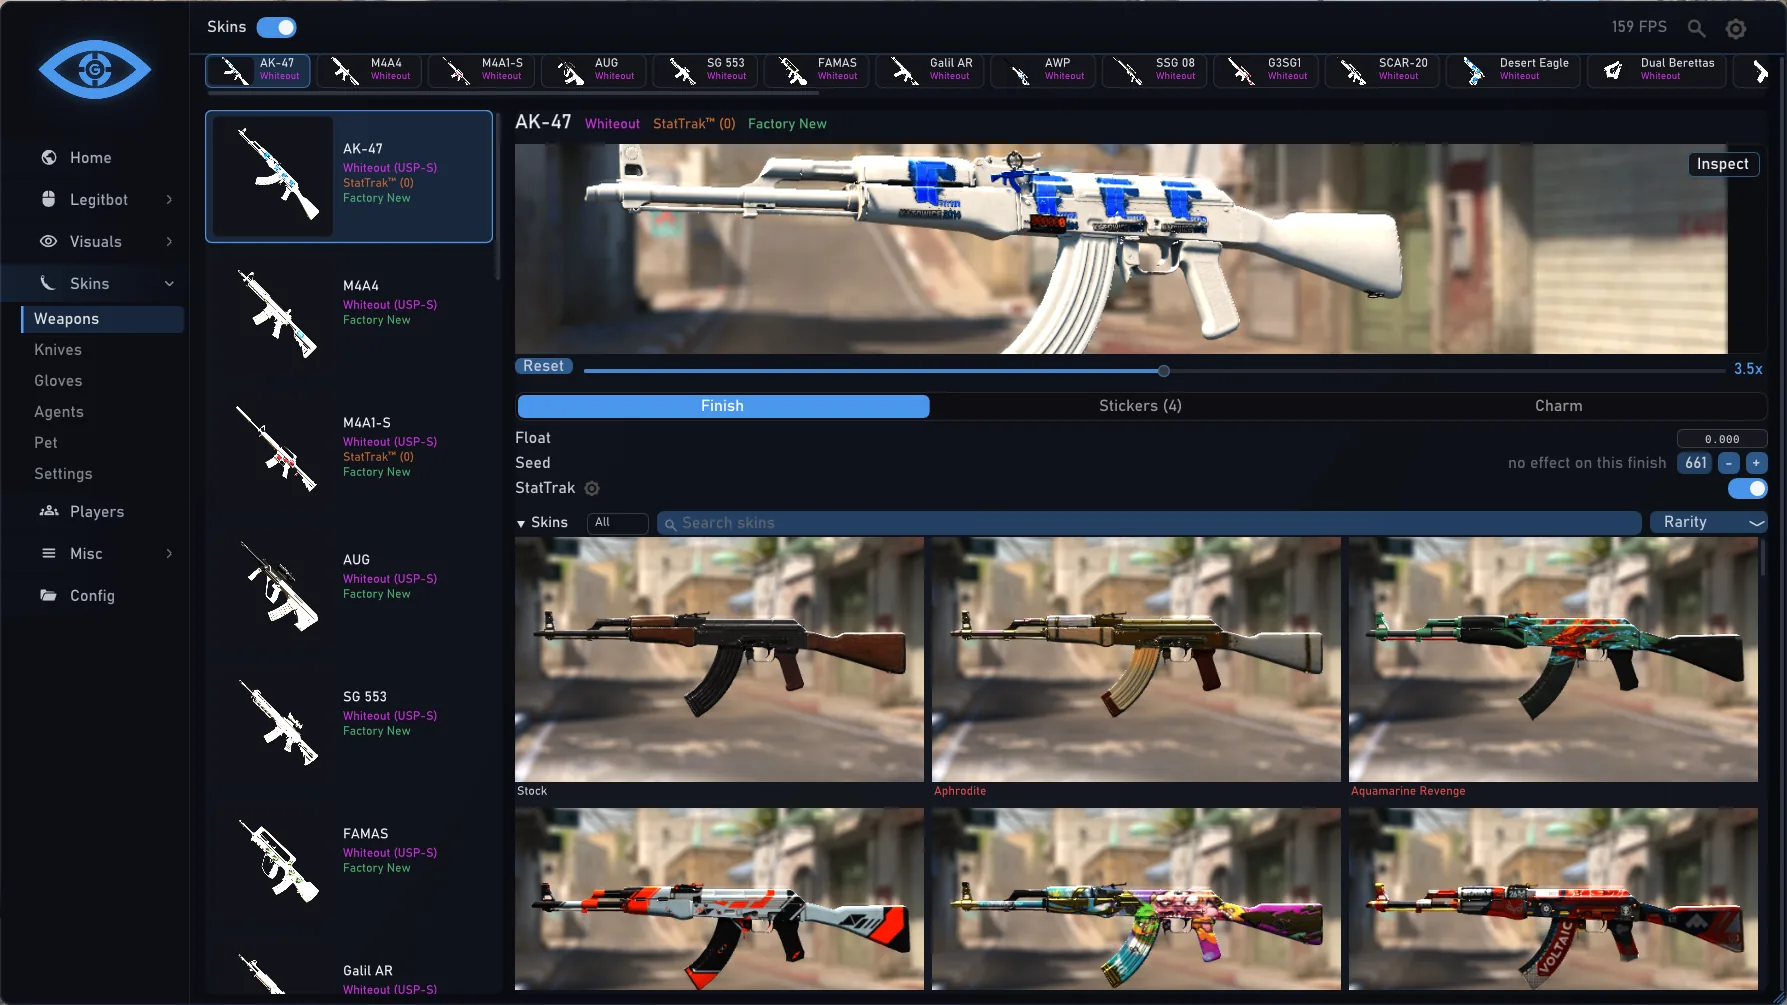1787x1005 pixels.
Task: Switch to the Stickers (4) tab
Action: 1140,406
